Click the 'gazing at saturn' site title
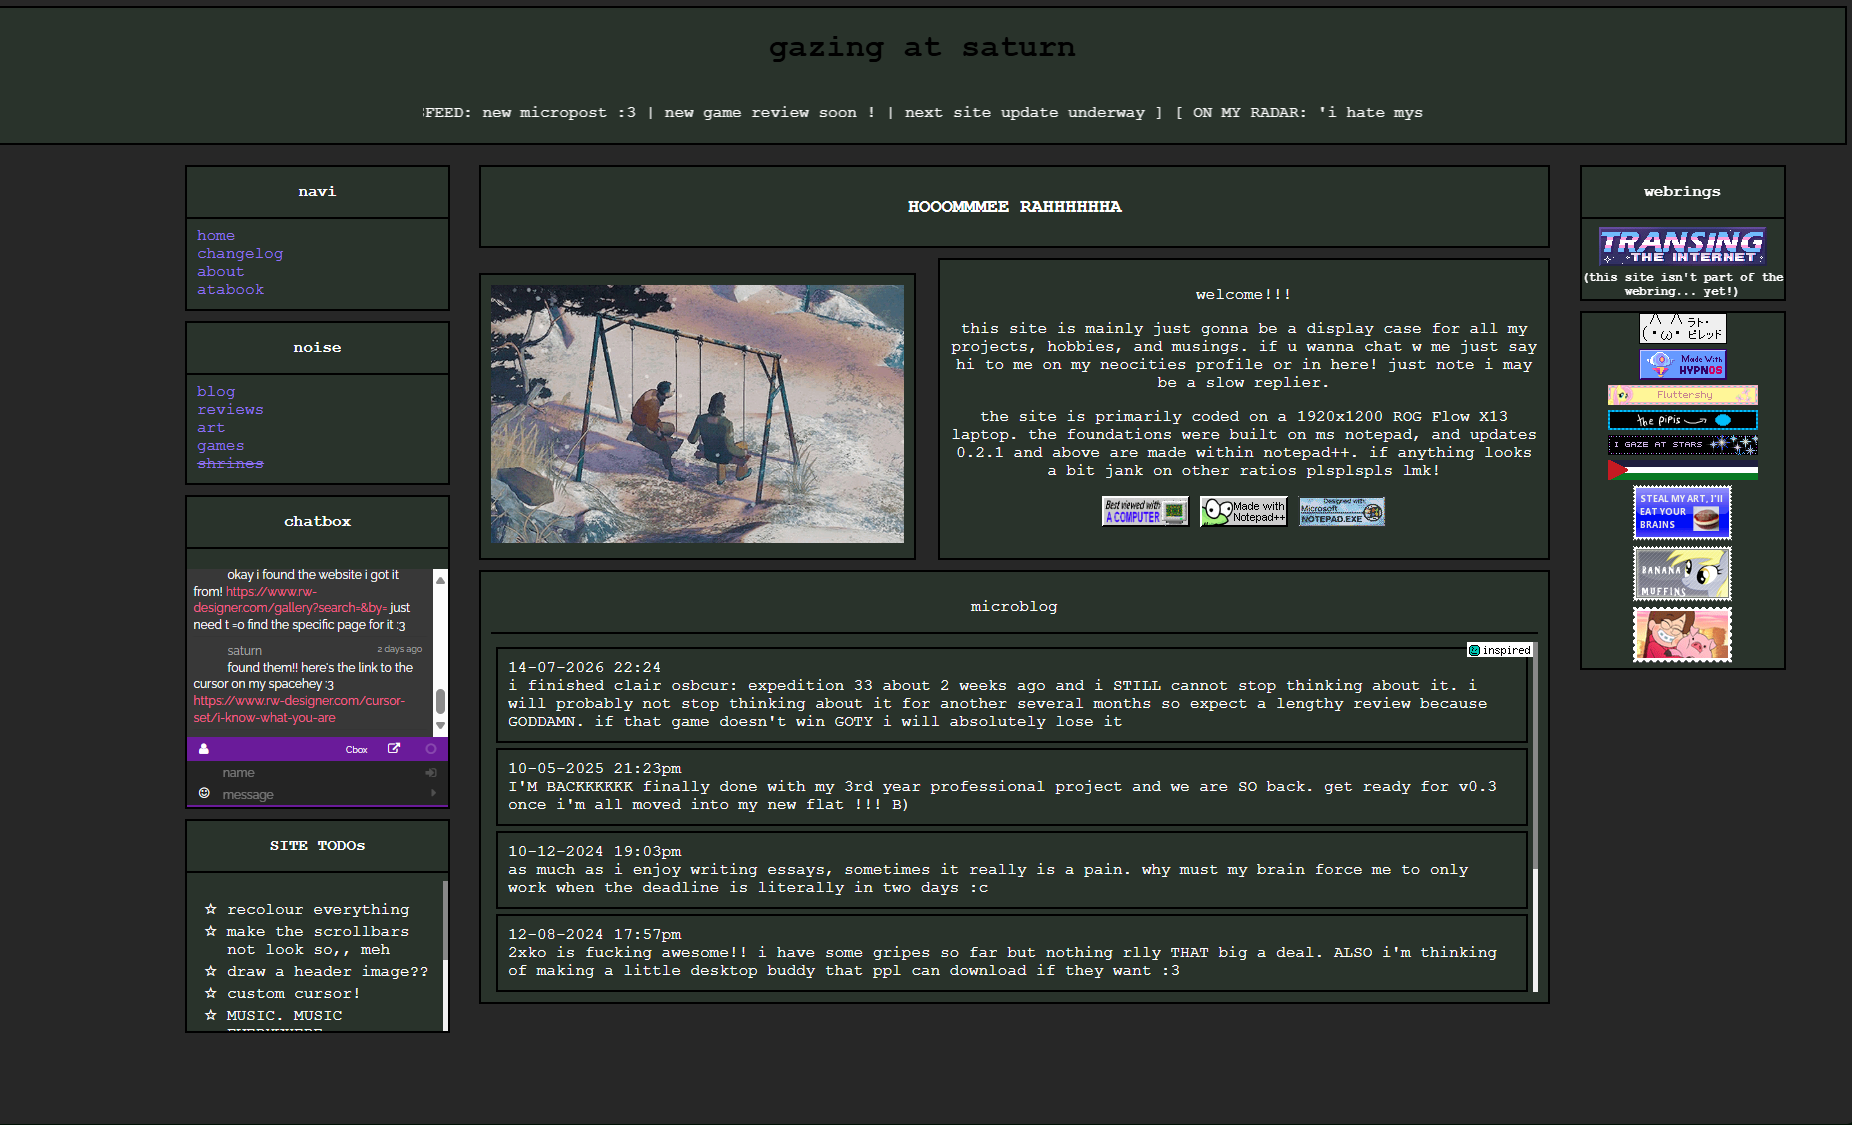This screenshot has width=1852, height=1125. point(922,47)
